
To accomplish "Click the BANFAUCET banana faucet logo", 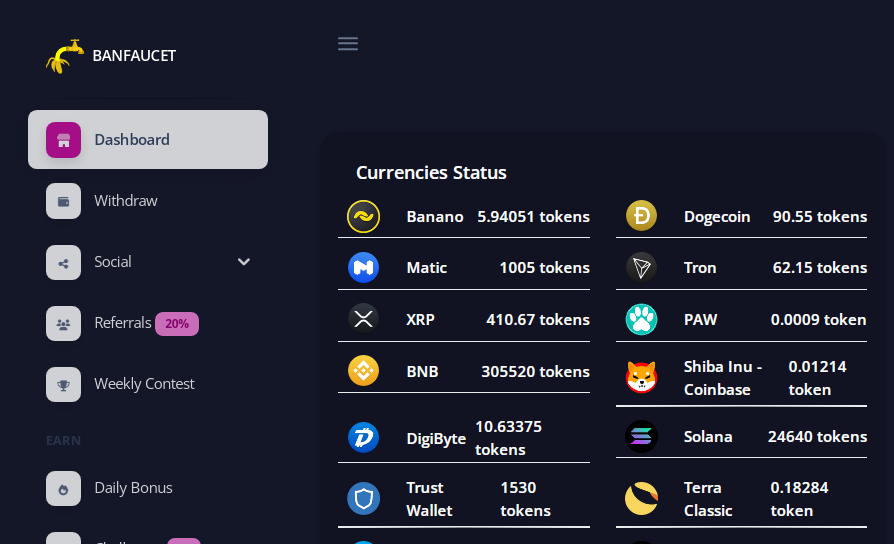I will pyautogui.click(x=64, y=56).
